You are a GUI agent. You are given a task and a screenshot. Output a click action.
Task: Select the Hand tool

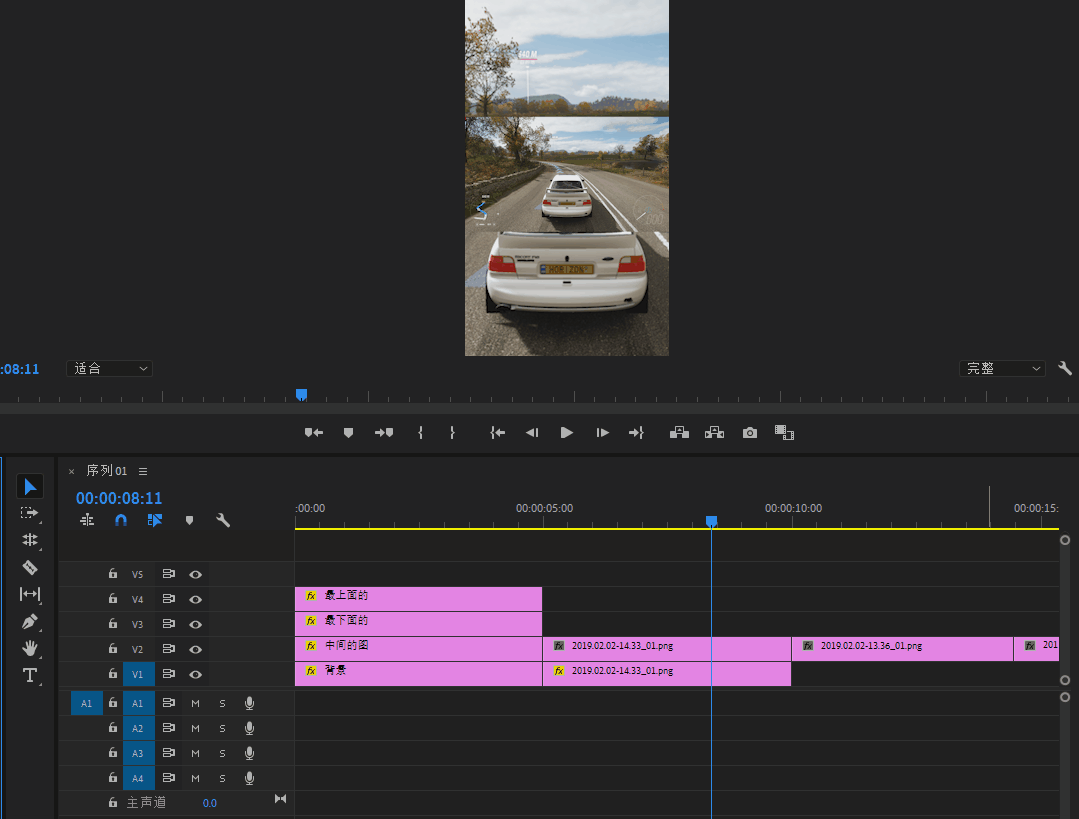pos(30,648)
